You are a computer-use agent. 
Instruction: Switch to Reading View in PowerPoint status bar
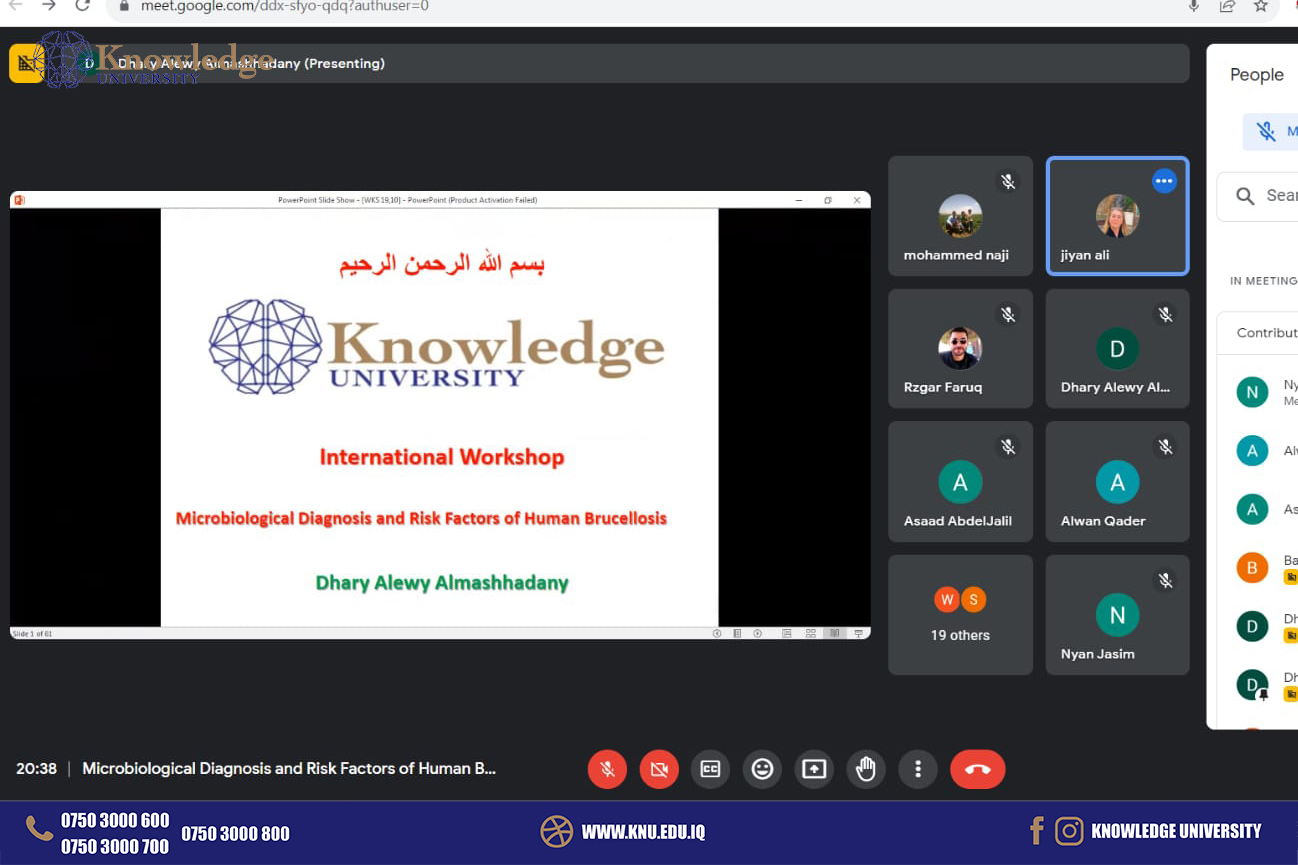click(x=834, y=633)
